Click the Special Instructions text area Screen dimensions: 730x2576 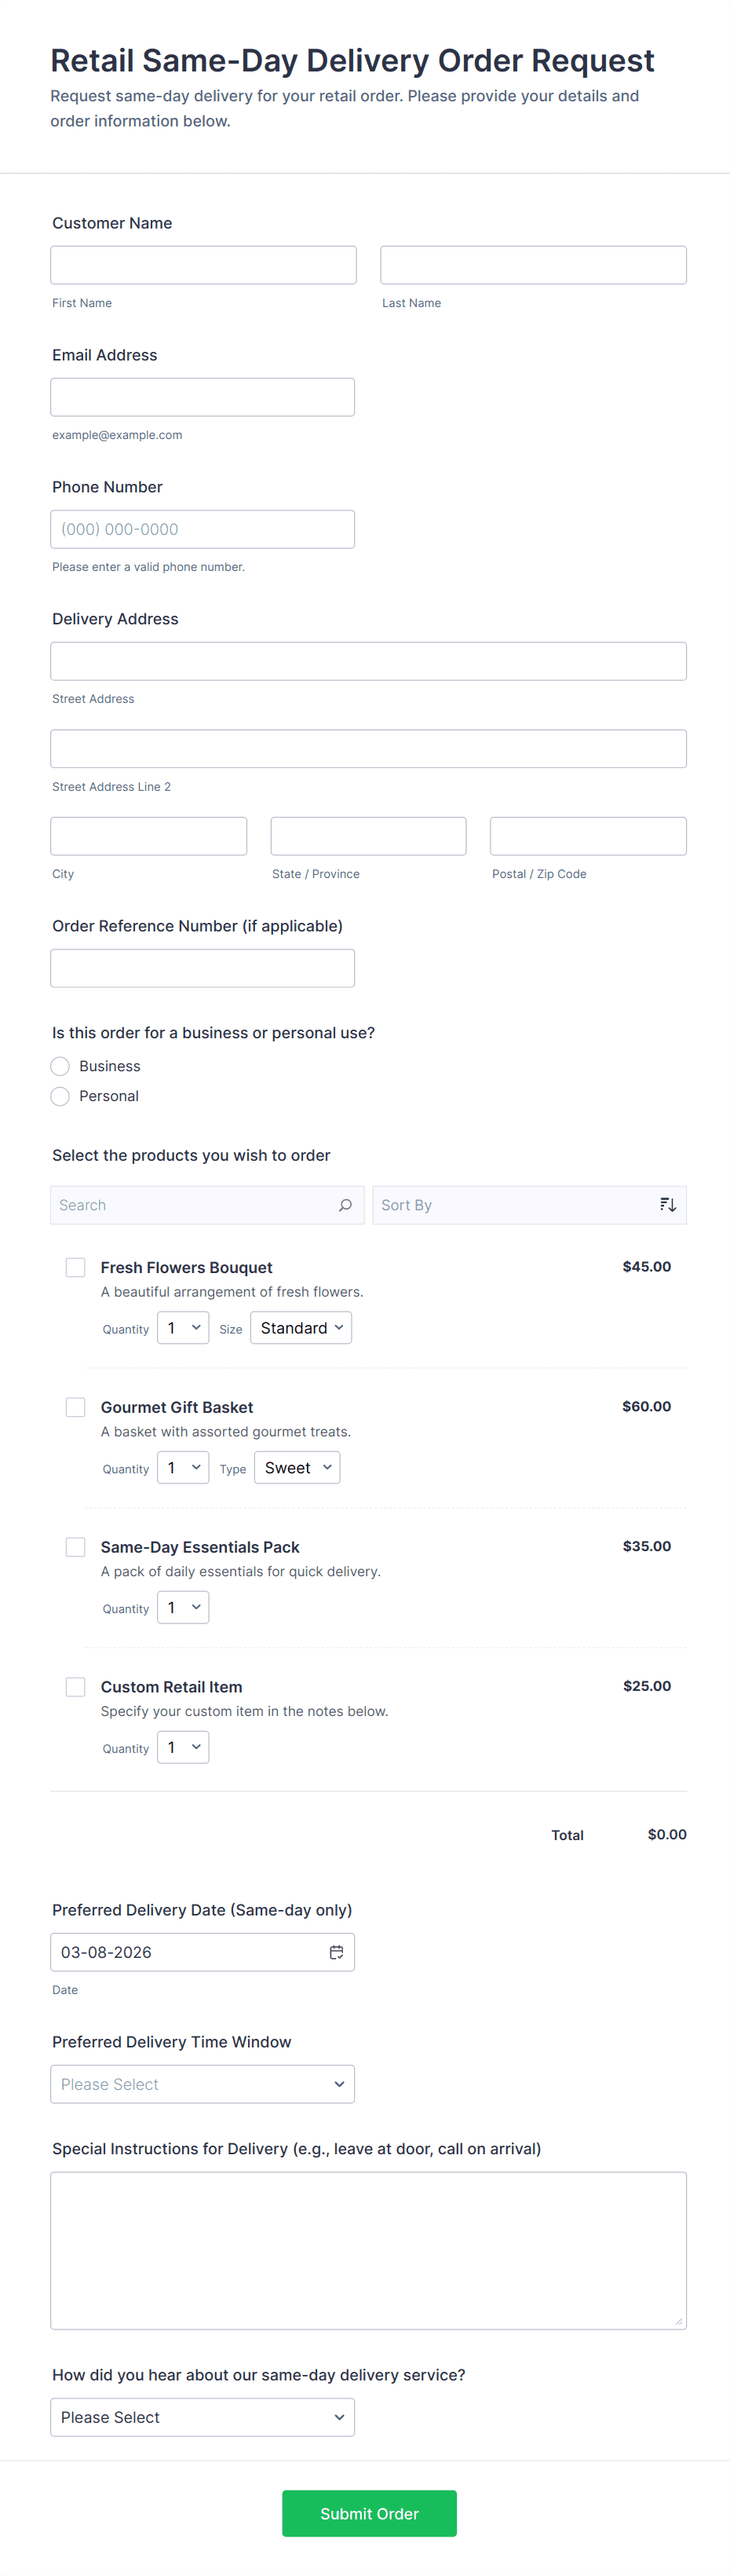coord(368,2250)
